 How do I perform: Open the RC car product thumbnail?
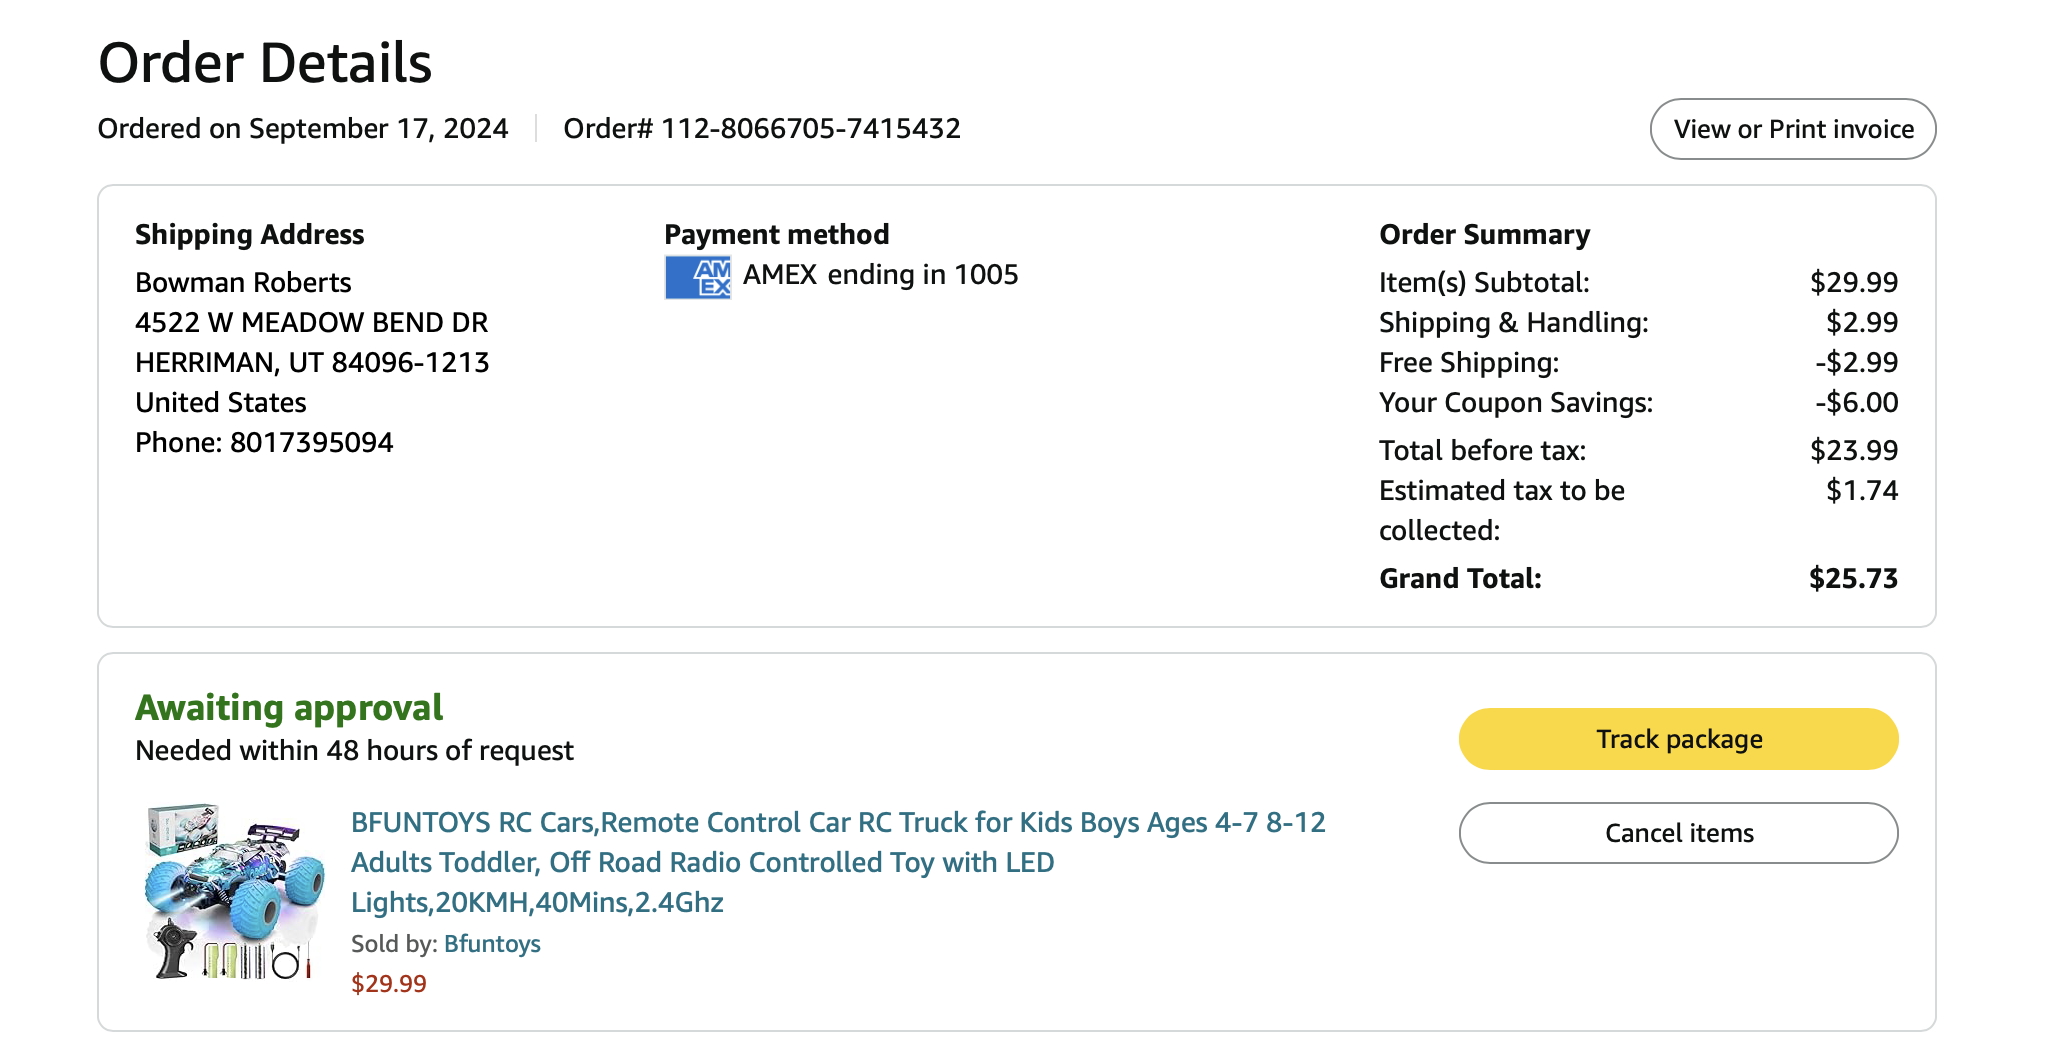[235, 891]
